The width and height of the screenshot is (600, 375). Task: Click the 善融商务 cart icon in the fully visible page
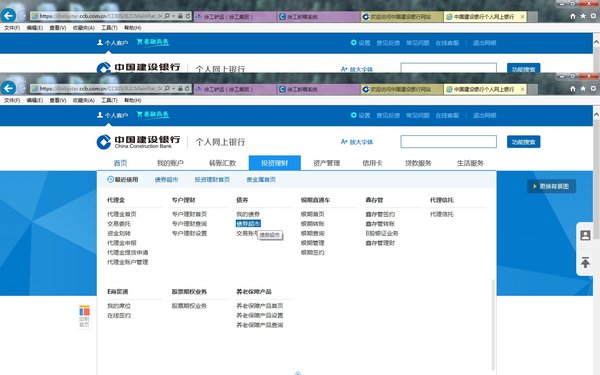[x=140, y=114]
